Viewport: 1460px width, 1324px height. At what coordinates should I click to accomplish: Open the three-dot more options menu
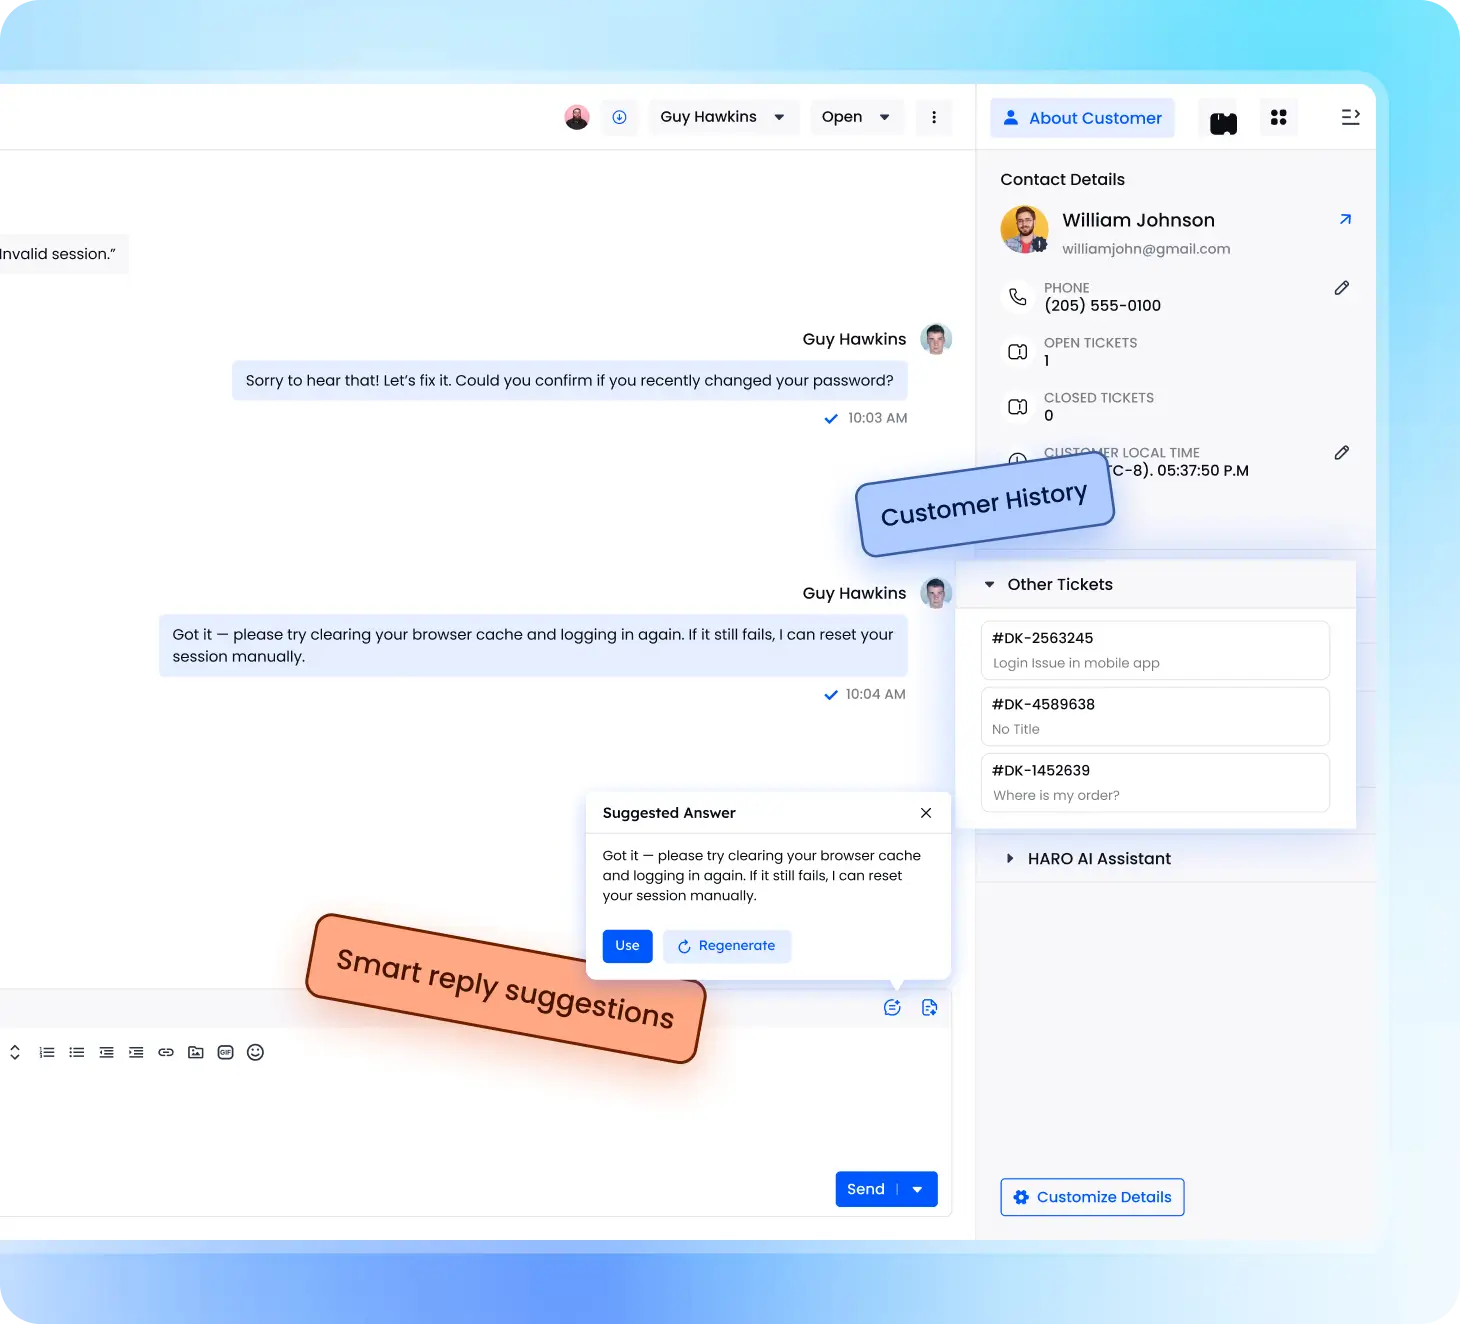click(934, 117)
